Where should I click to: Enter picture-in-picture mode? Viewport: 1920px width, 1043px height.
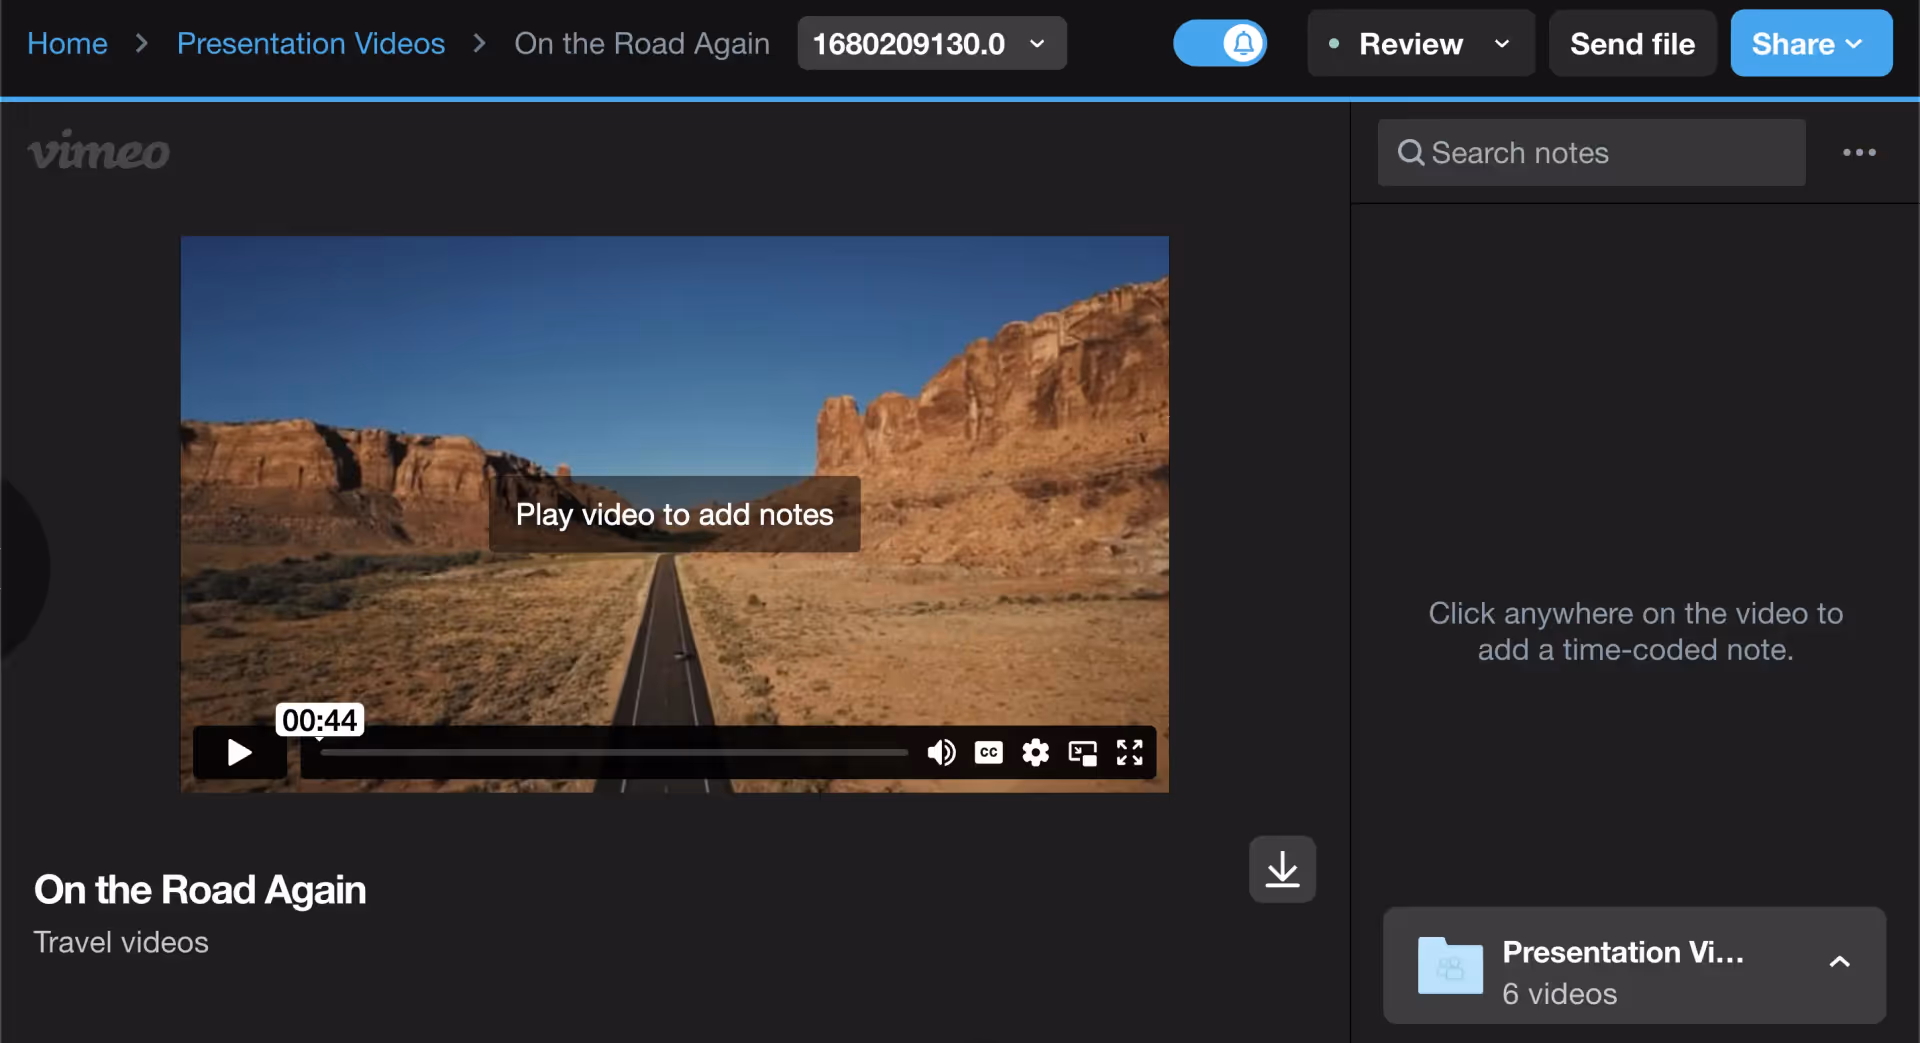[1082, 752]
